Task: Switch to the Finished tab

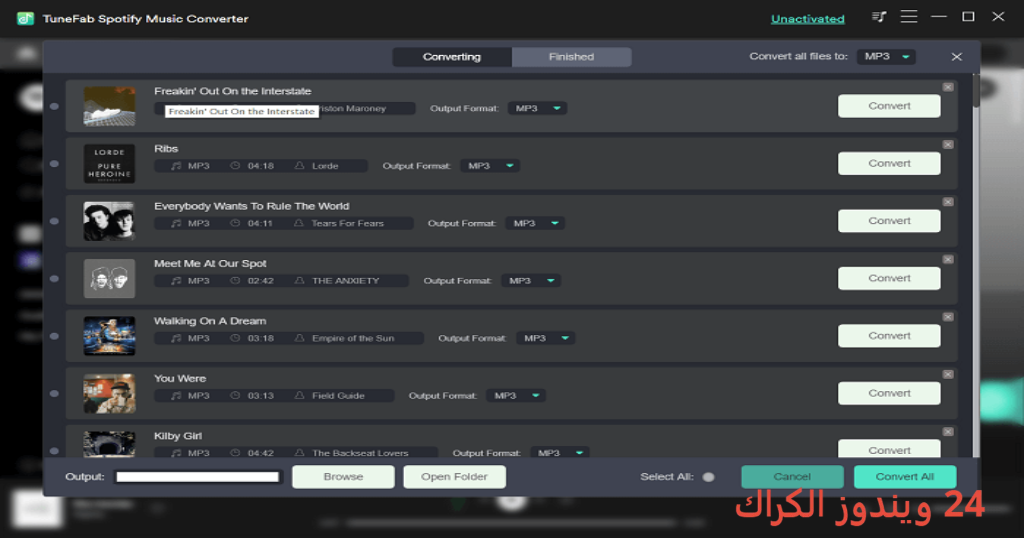Action: tap(571, 57)
